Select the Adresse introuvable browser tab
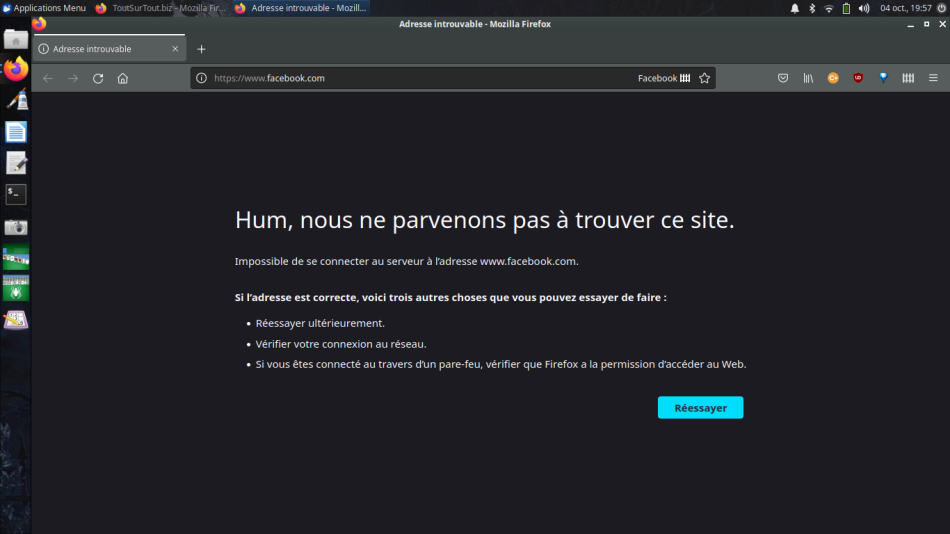 [109, 48]
